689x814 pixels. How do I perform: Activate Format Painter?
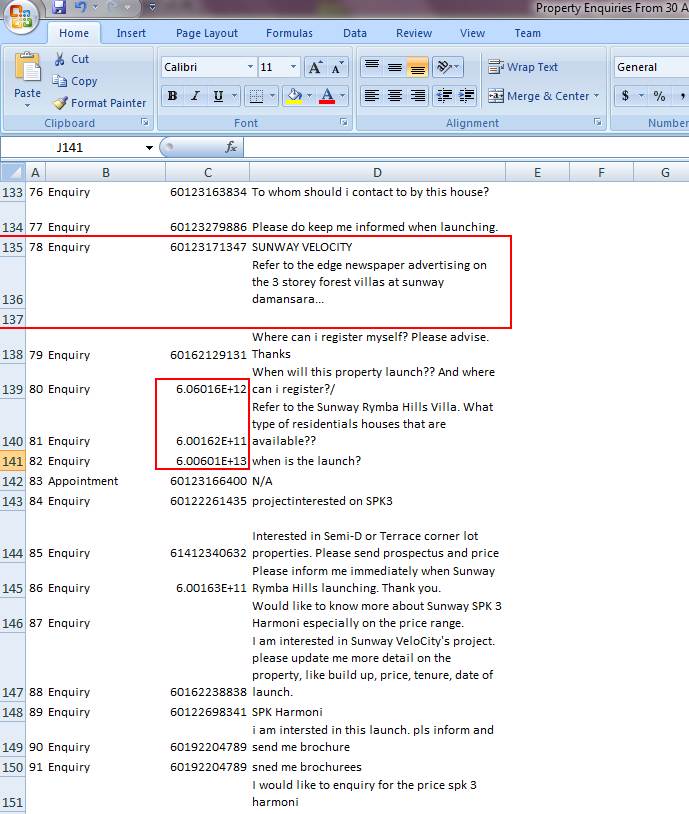[x=100, y=103]
